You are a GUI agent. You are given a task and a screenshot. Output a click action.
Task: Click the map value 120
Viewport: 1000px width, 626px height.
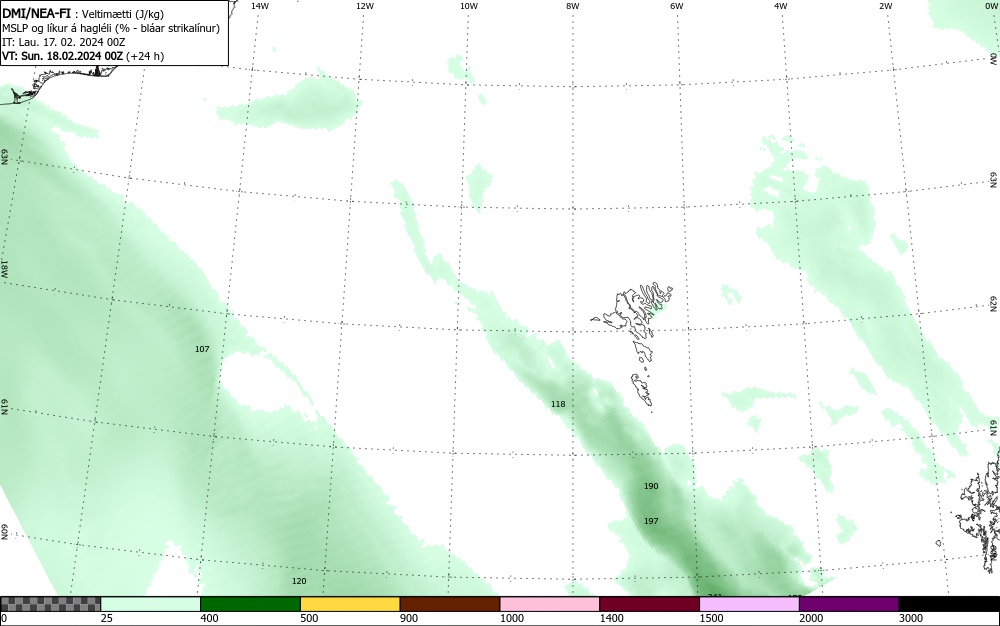click(299, 581)
